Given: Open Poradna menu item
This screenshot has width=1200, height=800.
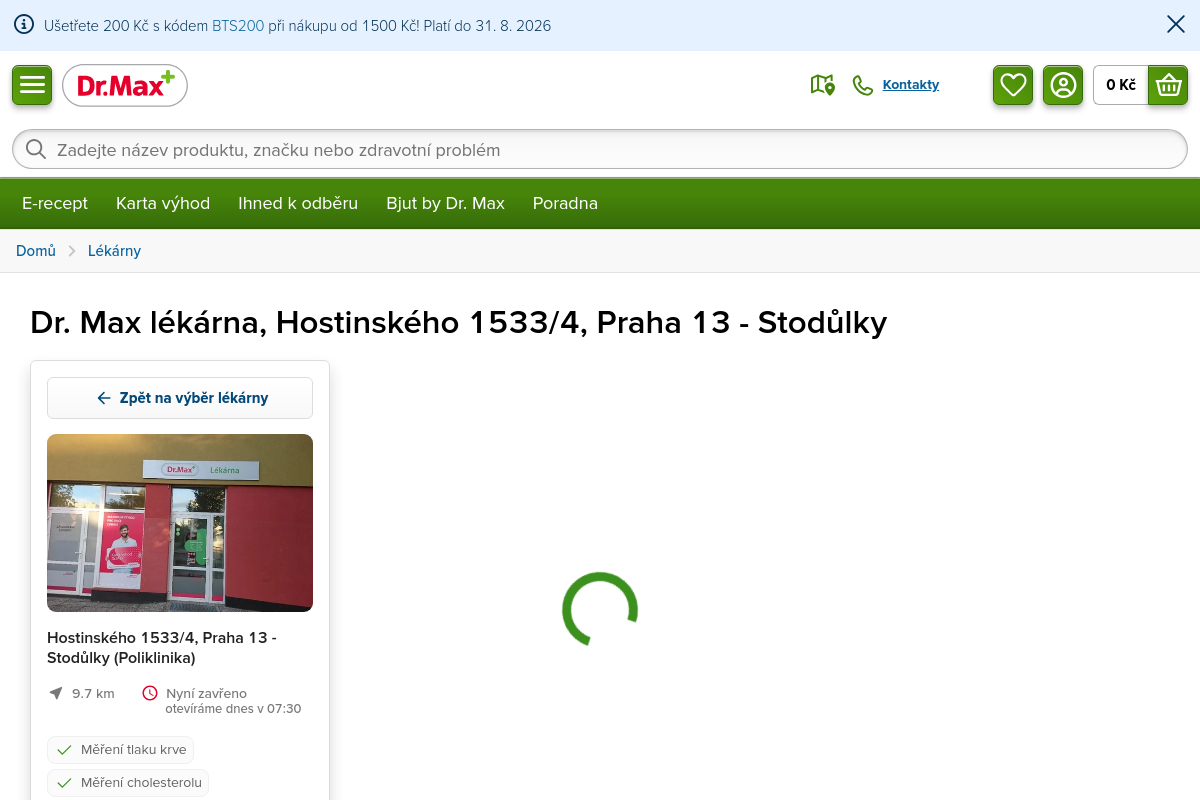Looking at the screenshot, I should pos(565,203).
